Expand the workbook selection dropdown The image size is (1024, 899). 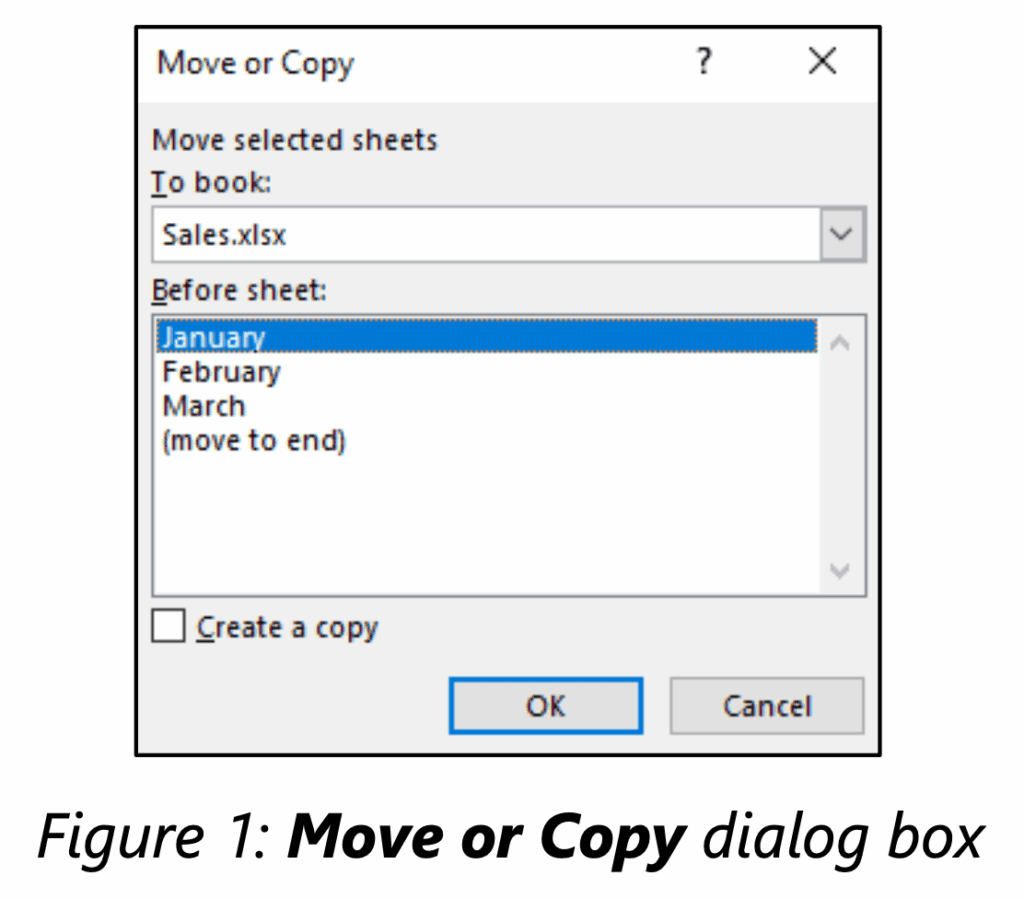[841, 234]
